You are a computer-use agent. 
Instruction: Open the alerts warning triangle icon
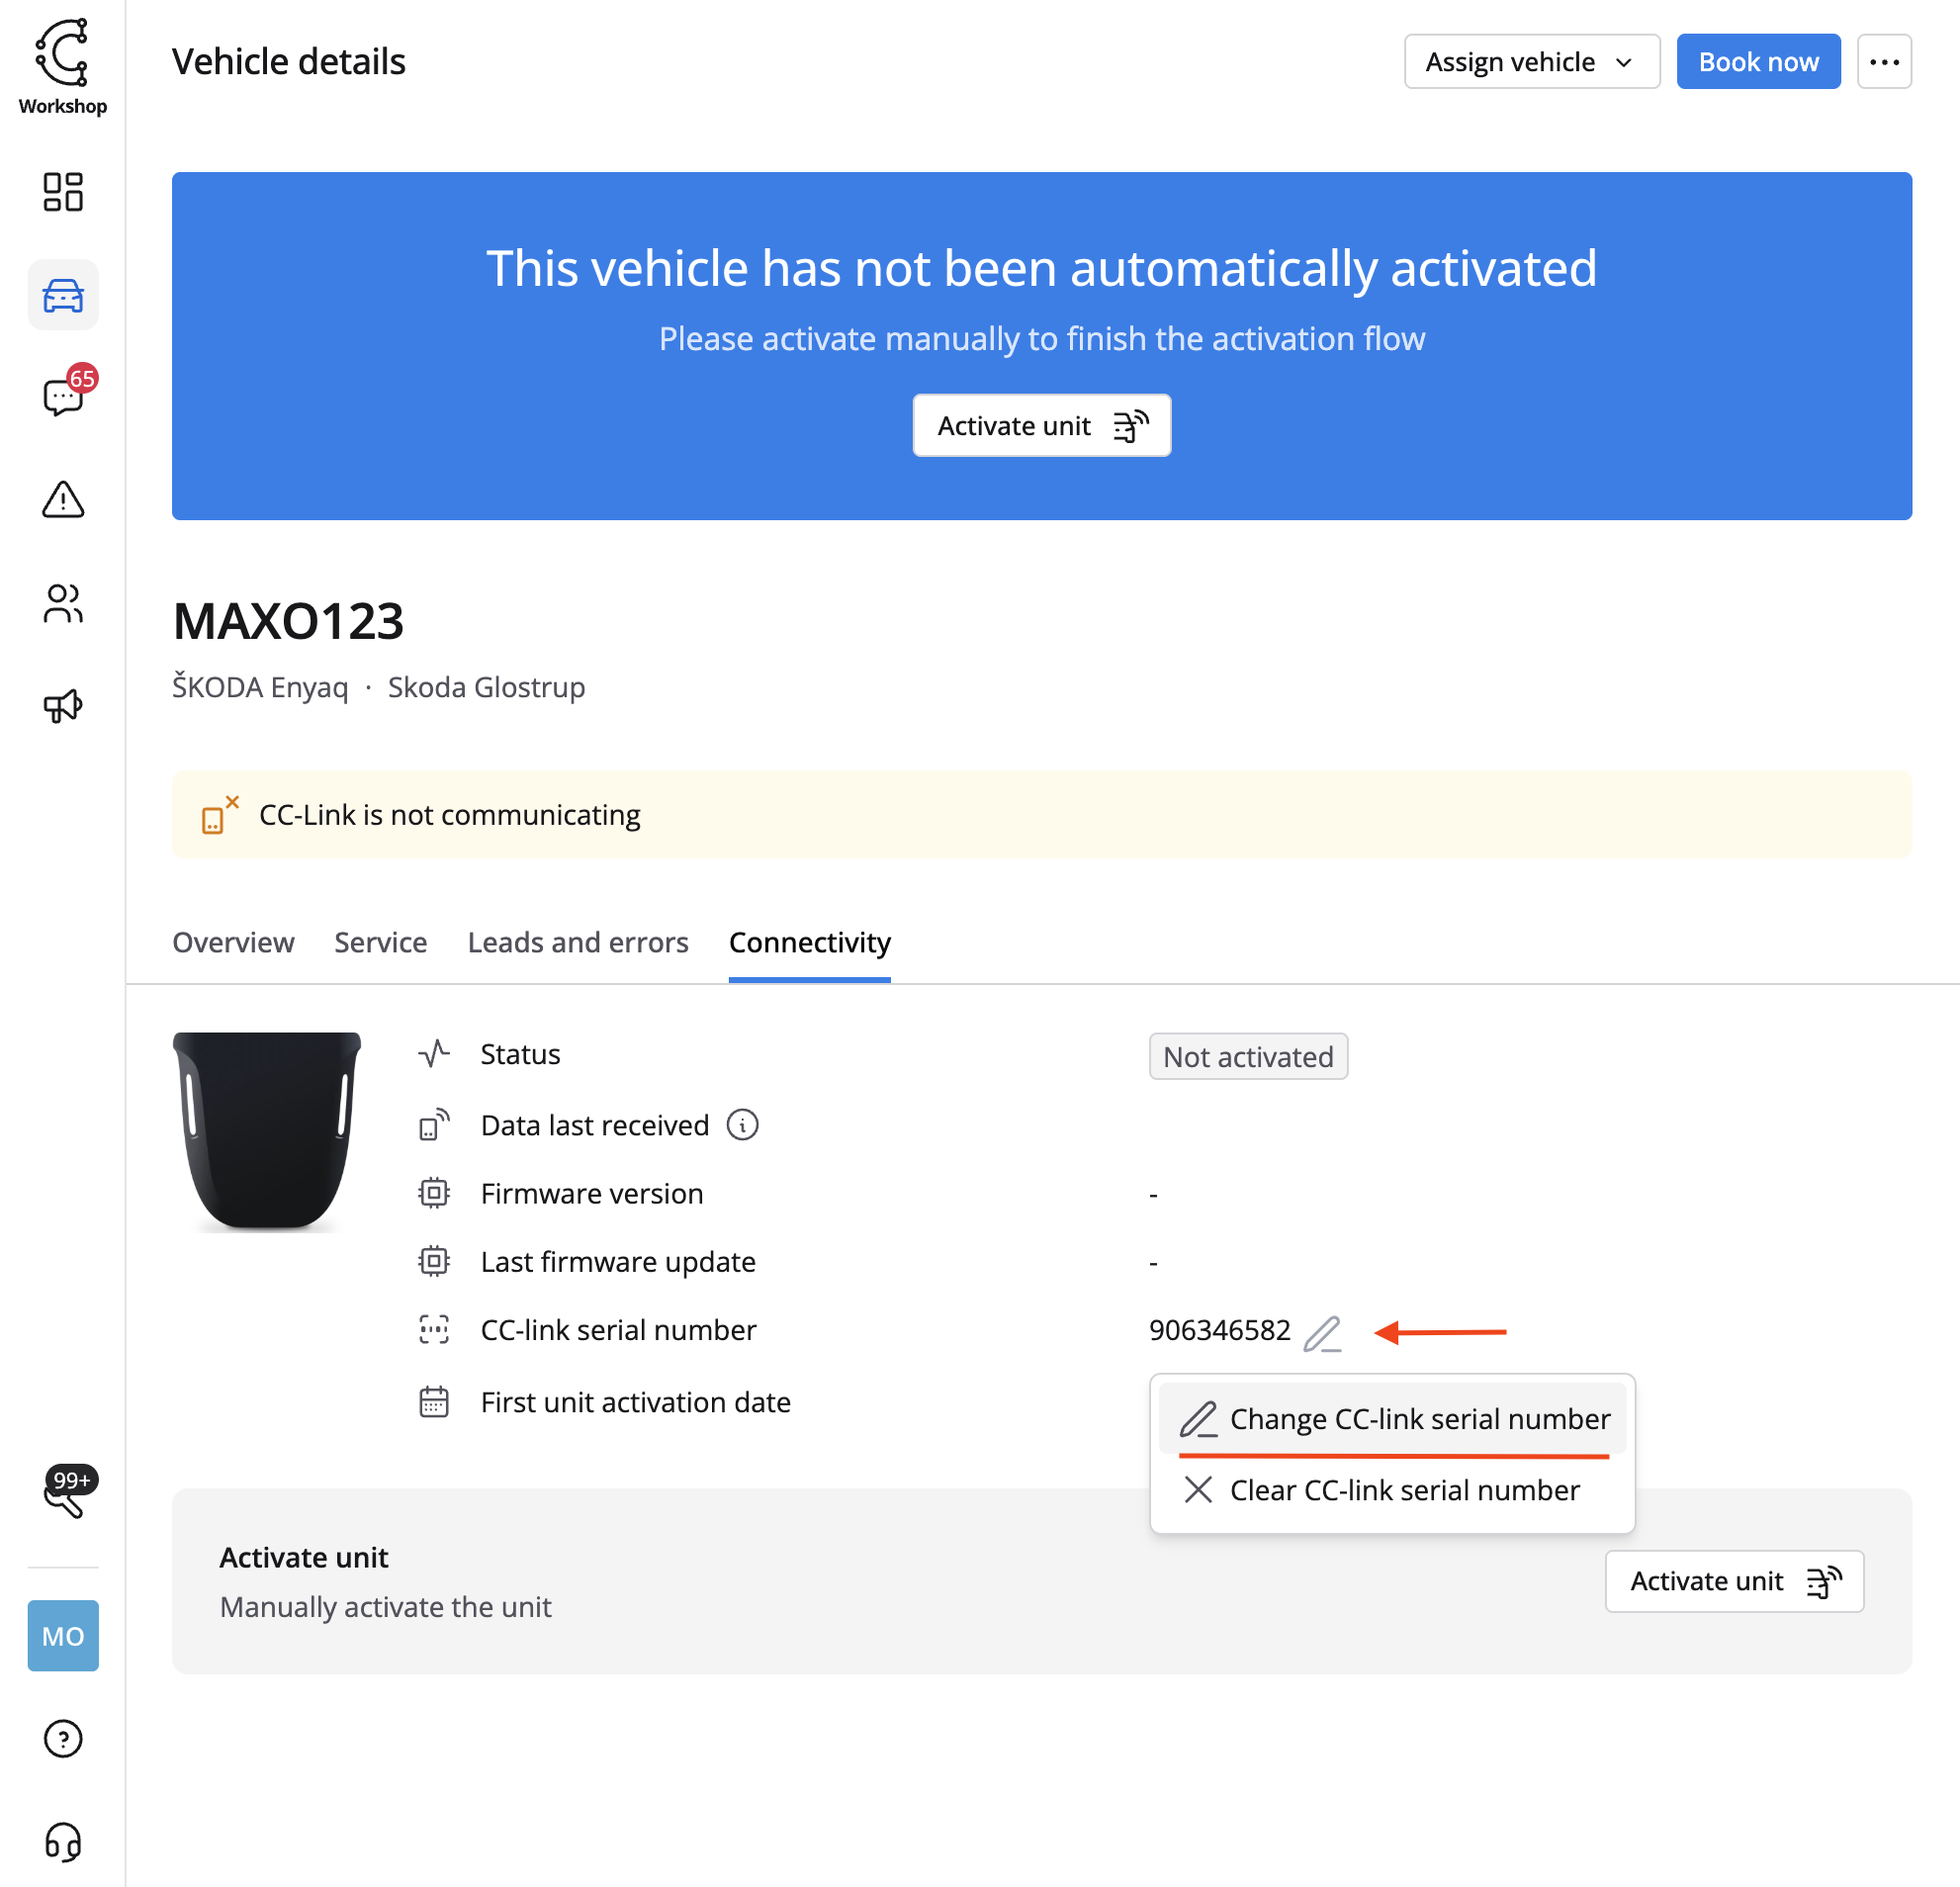62,500
